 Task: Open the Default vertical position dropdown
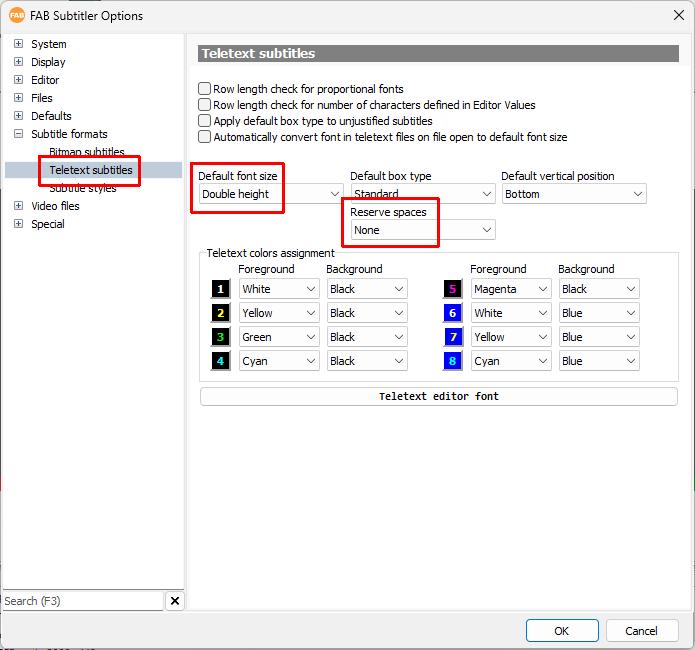pos(574,194)
